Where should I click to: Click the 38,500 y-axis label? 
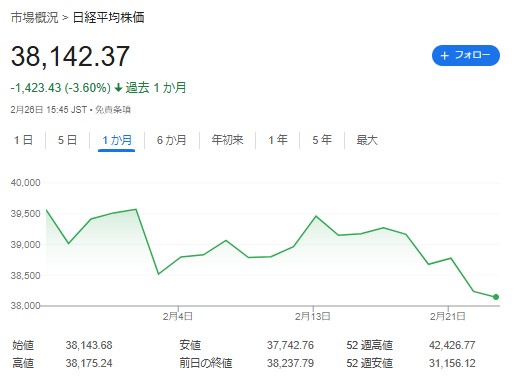click(x=25, y=276)
